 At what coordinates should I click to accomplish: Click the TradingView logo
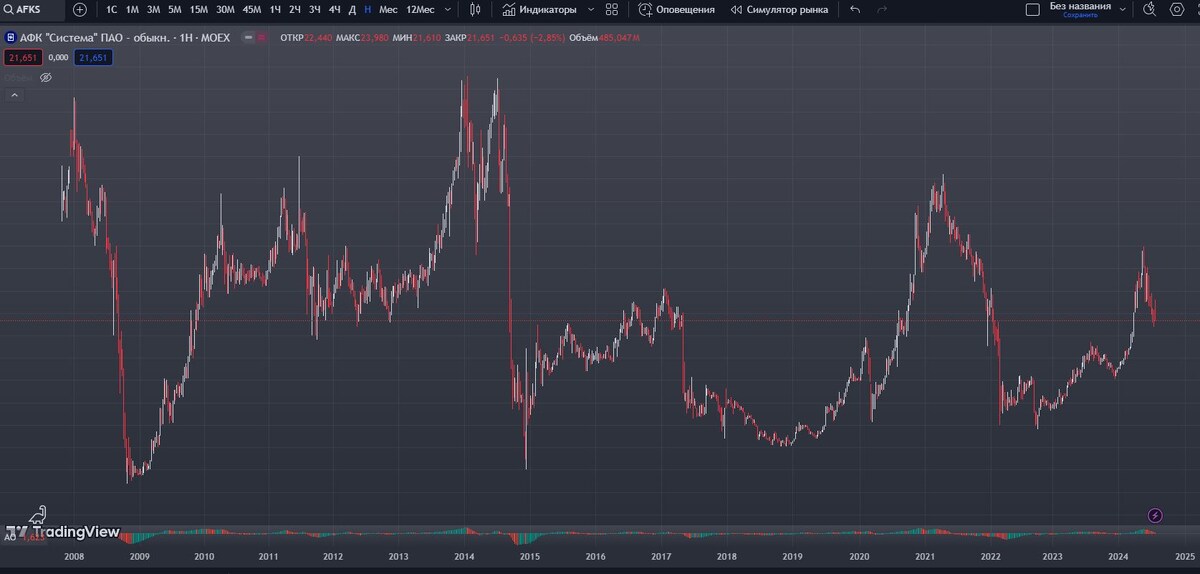pyautogui.click(x=62, y=531)
